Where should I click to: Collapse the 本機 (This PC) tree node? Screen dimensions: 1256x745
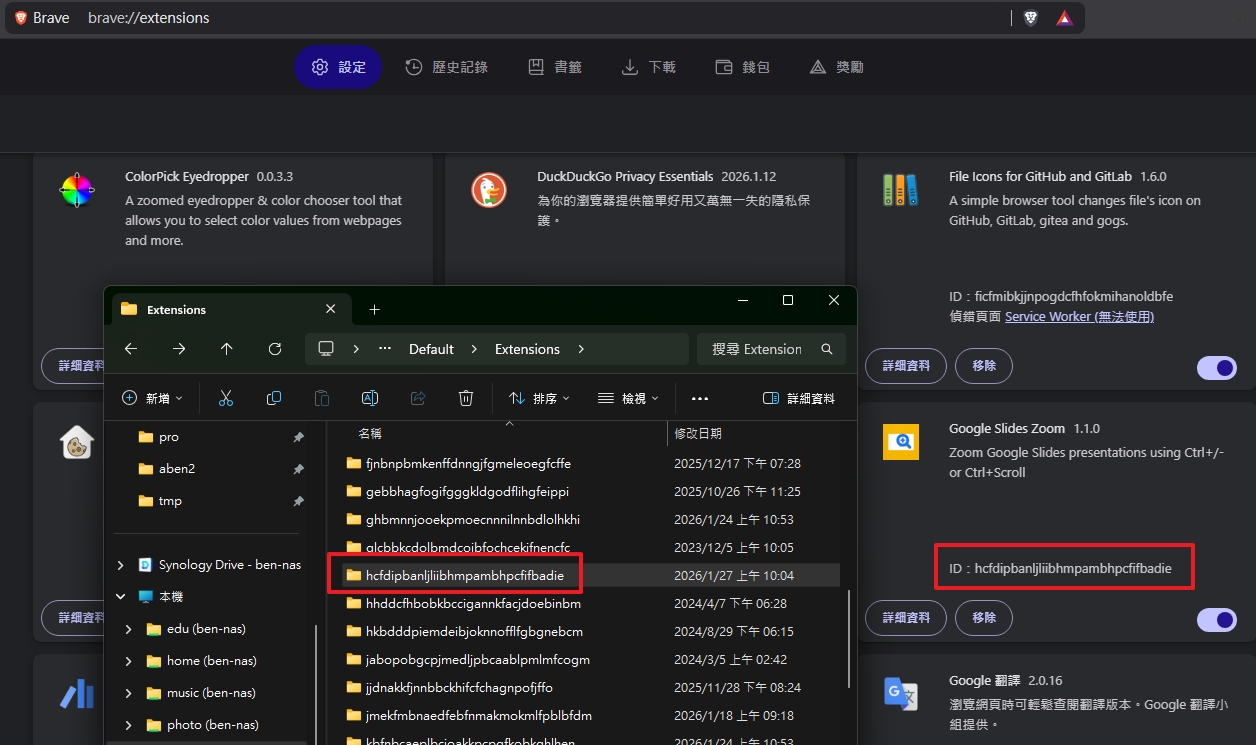click(x=121, y=597)
